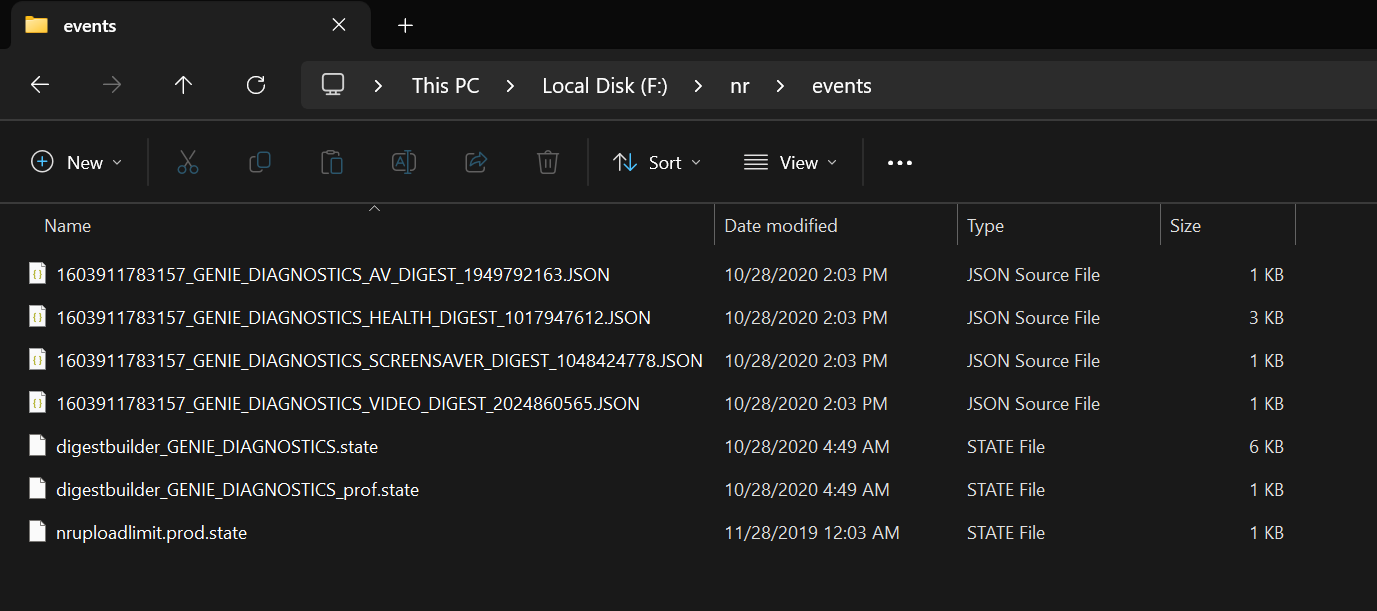Open the Sort options dropdown

coord(656,162)
